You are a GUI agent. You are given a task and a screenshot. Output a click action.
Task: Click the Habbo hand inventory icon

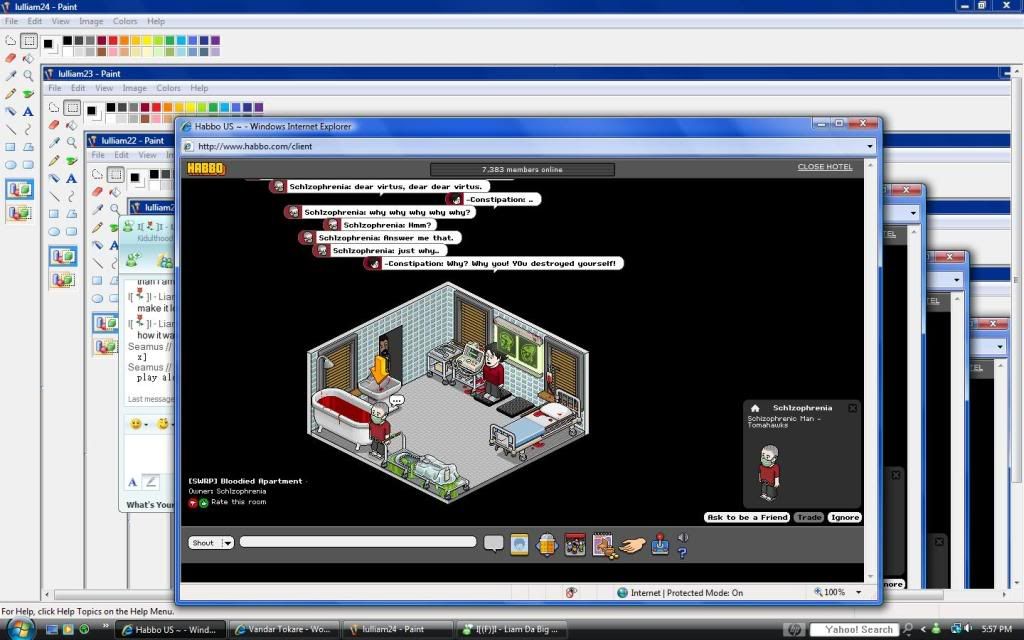[631, 544]
